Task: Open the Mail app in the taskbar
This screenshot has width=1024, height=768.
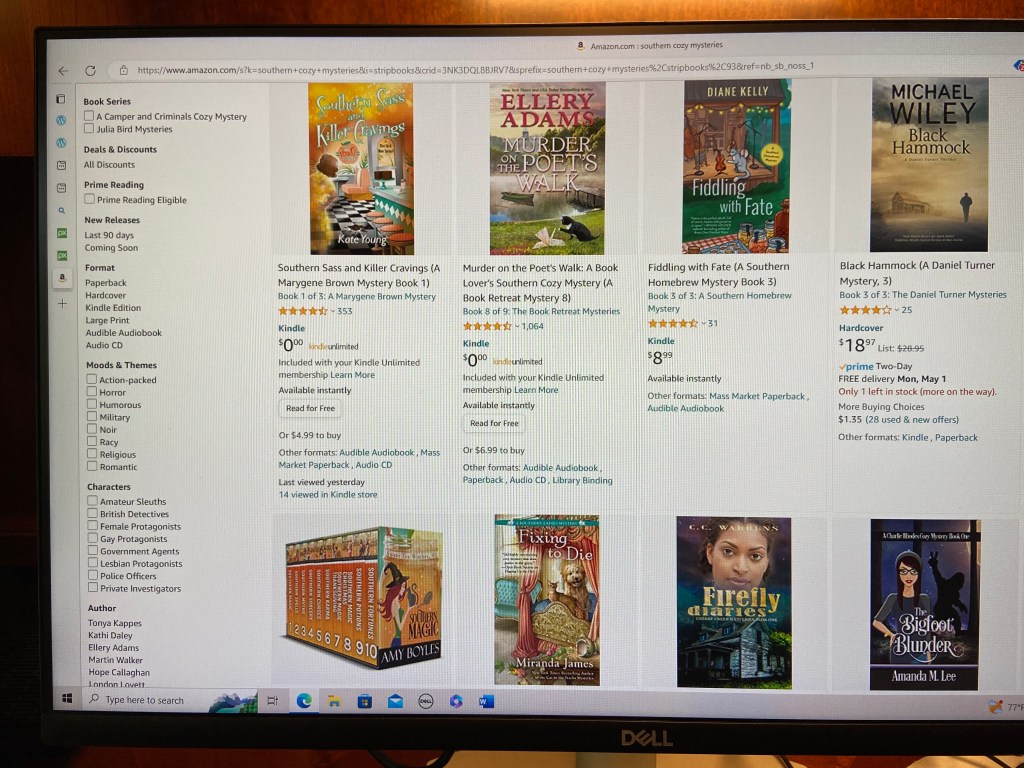Action: (x=395, y=701)
